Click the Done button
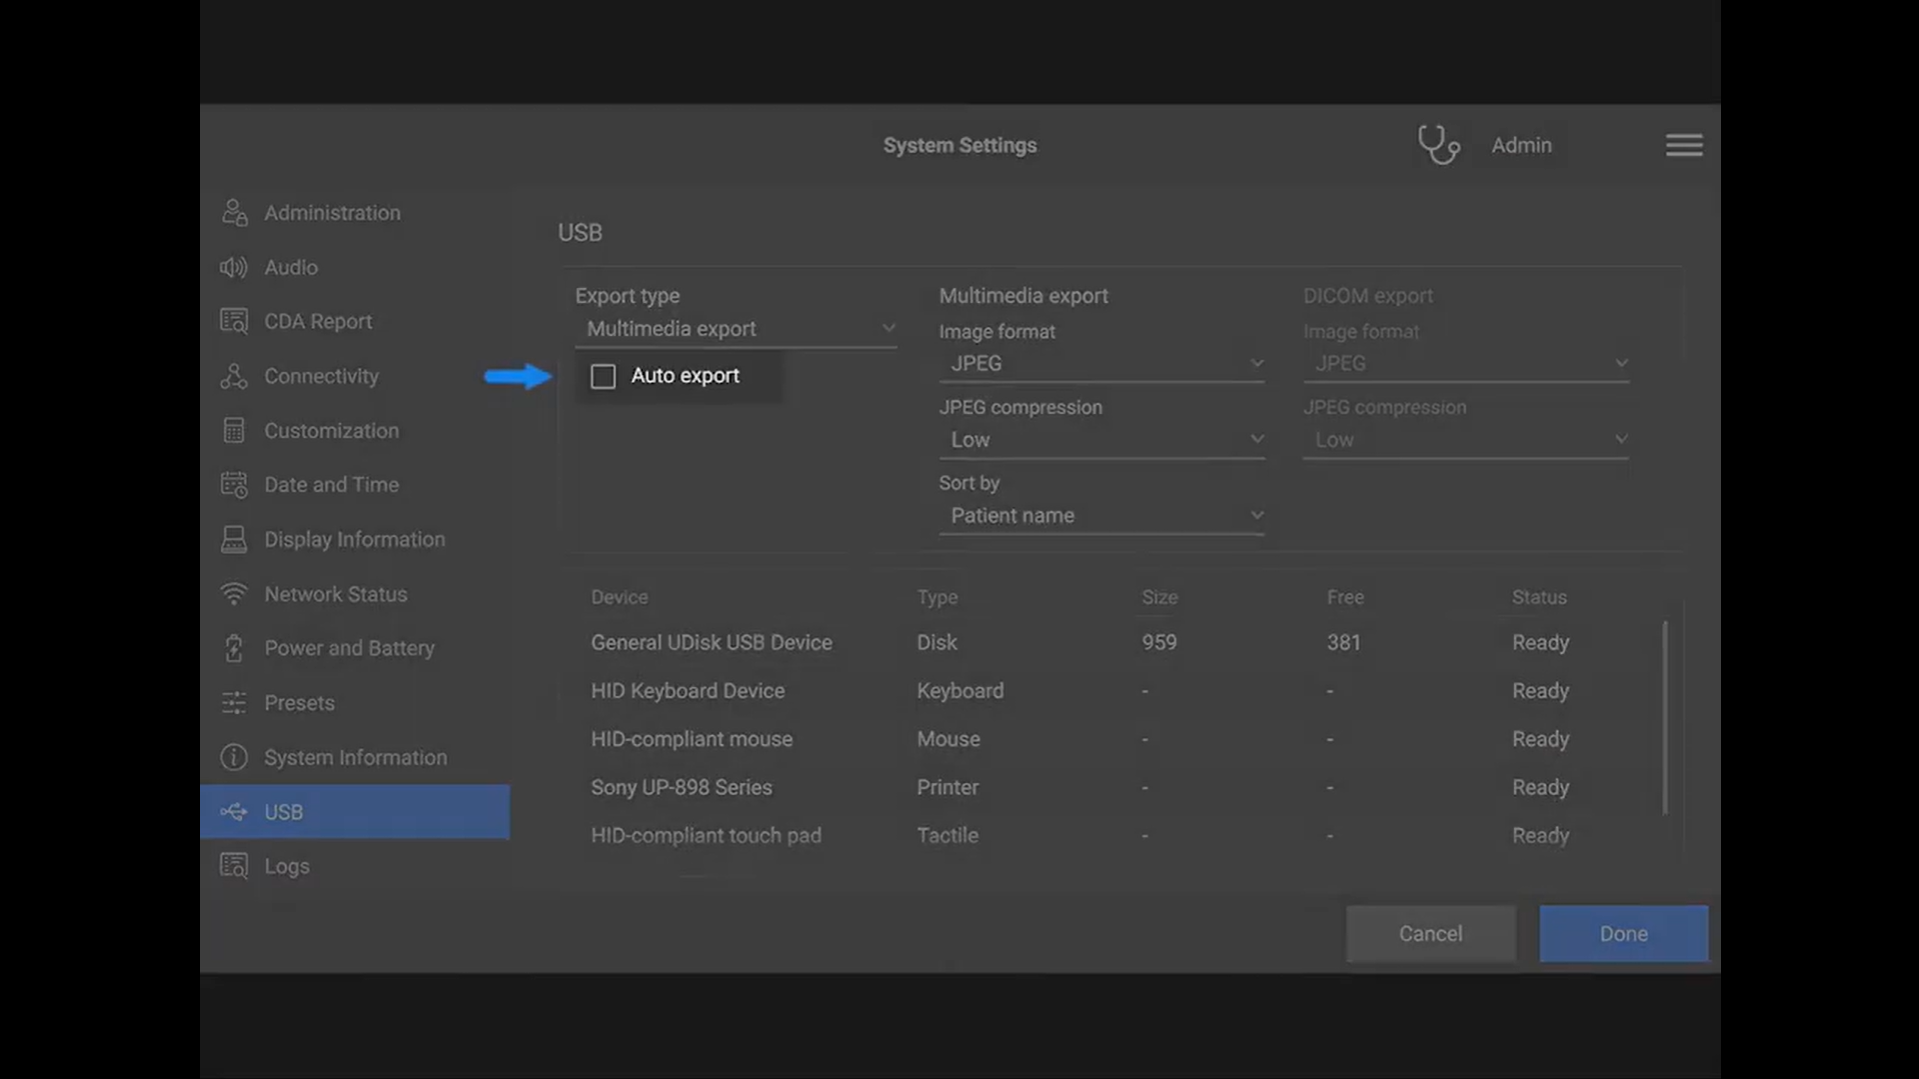The image size is (1919, 1079). [x=1622, y=933]
